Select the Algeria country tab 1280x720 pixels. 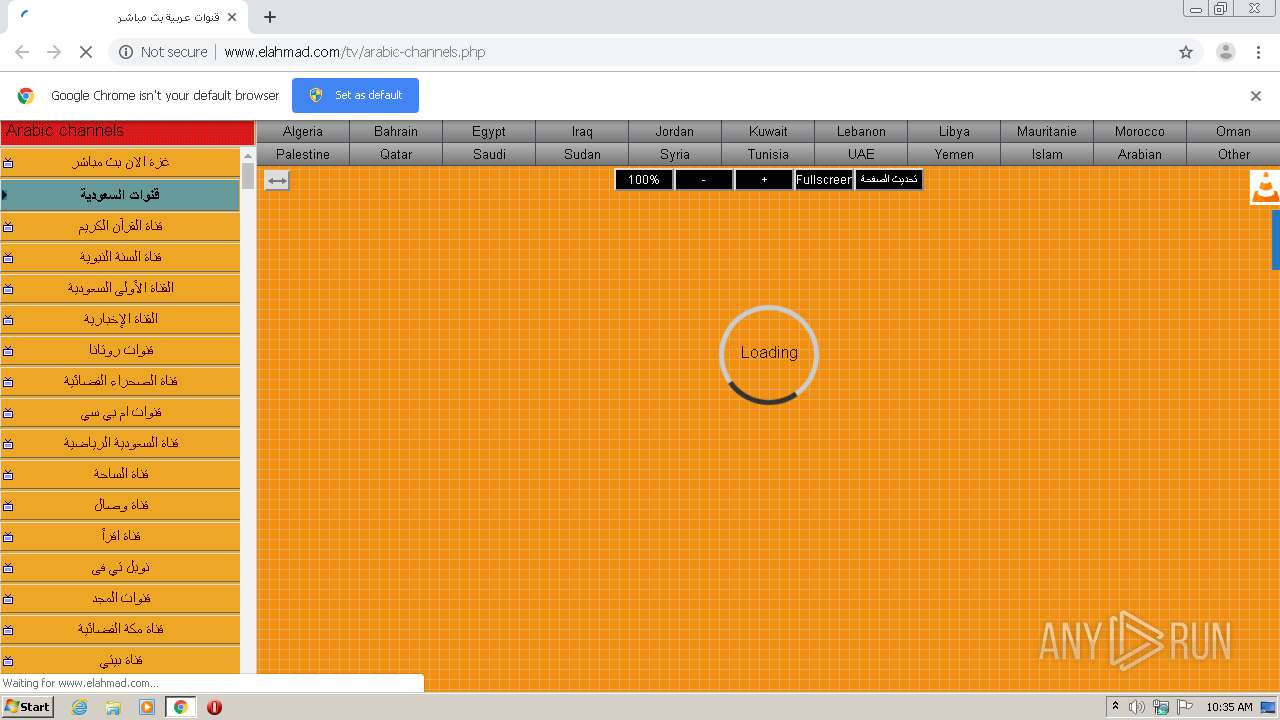303,131
